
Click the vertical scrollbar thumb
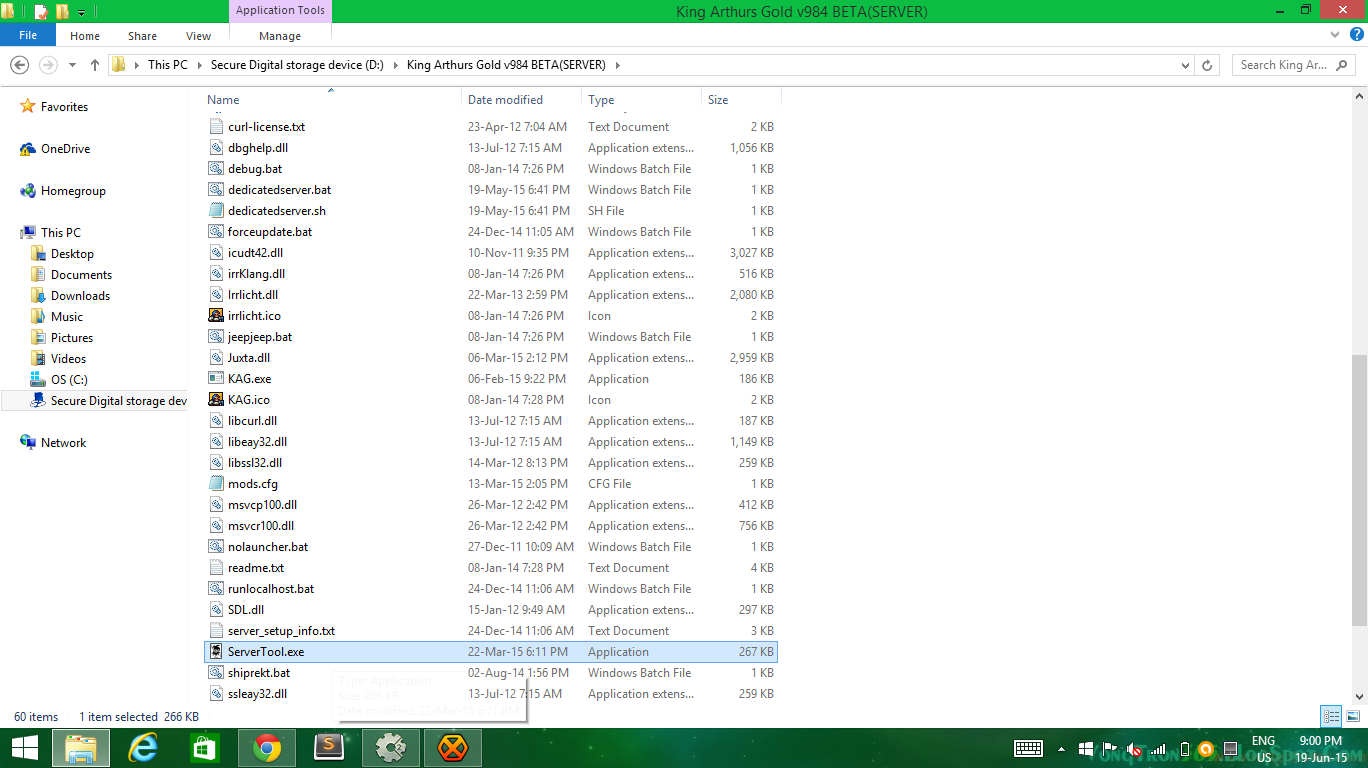click(x=1359, y=490)
